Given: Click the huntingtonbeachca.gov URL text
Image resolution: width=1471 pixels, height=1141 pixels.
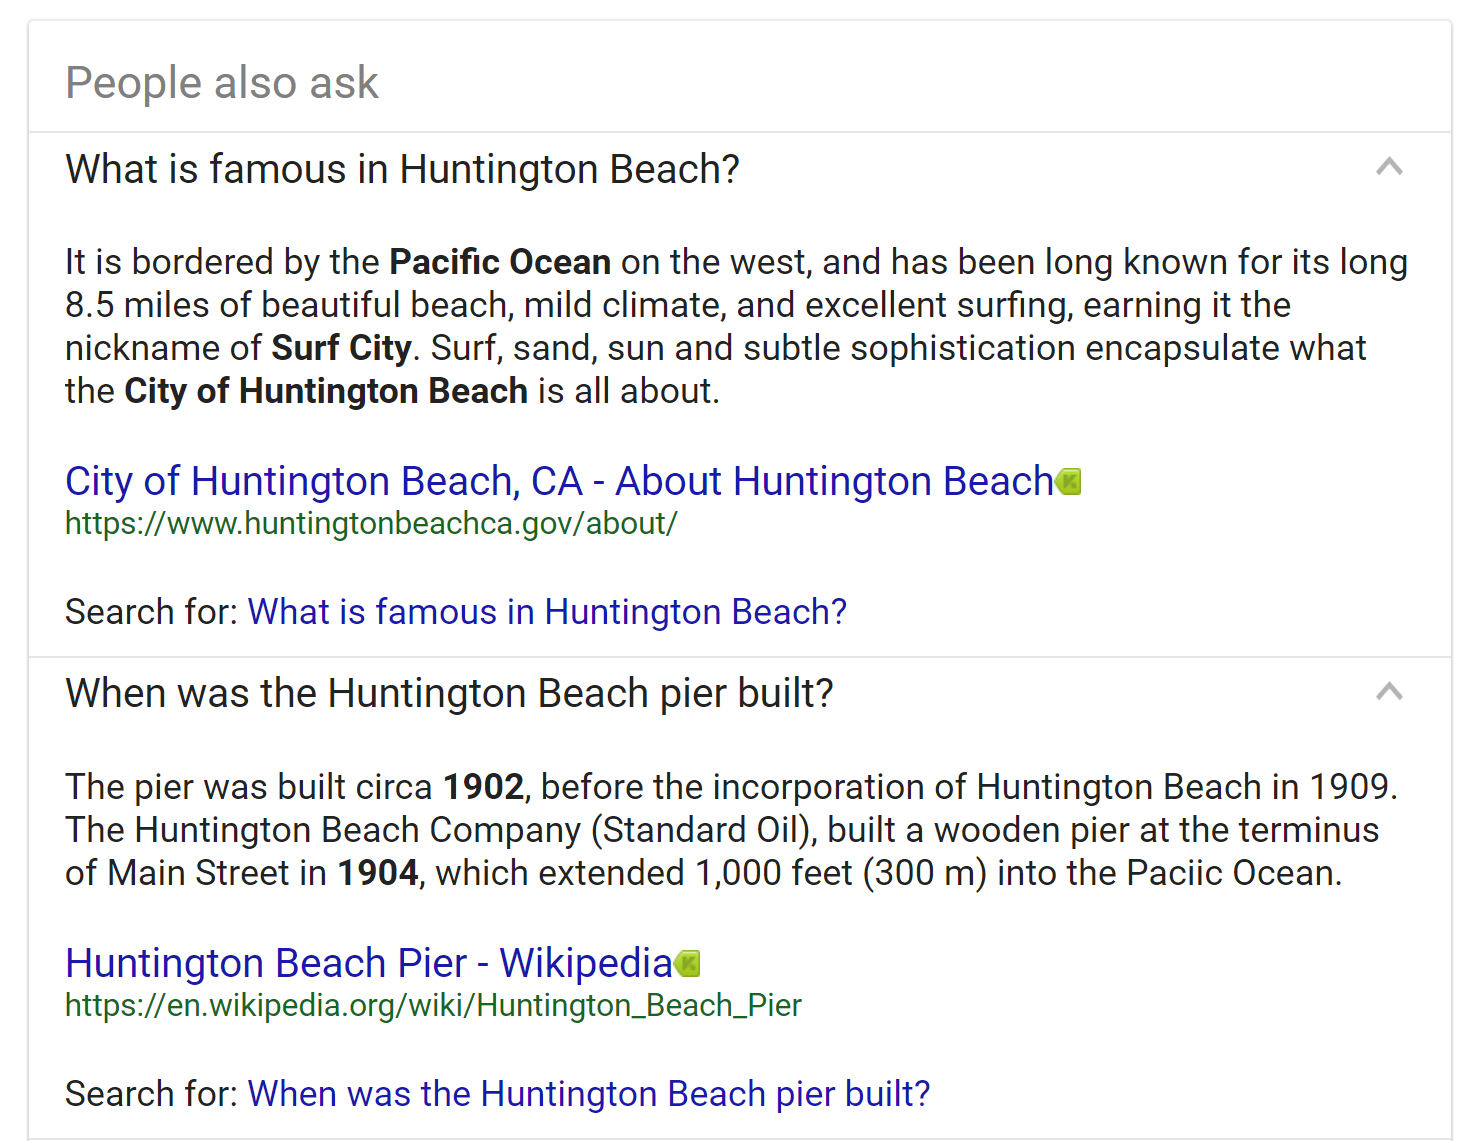Looking at the screenshot, I should (371, 522).
